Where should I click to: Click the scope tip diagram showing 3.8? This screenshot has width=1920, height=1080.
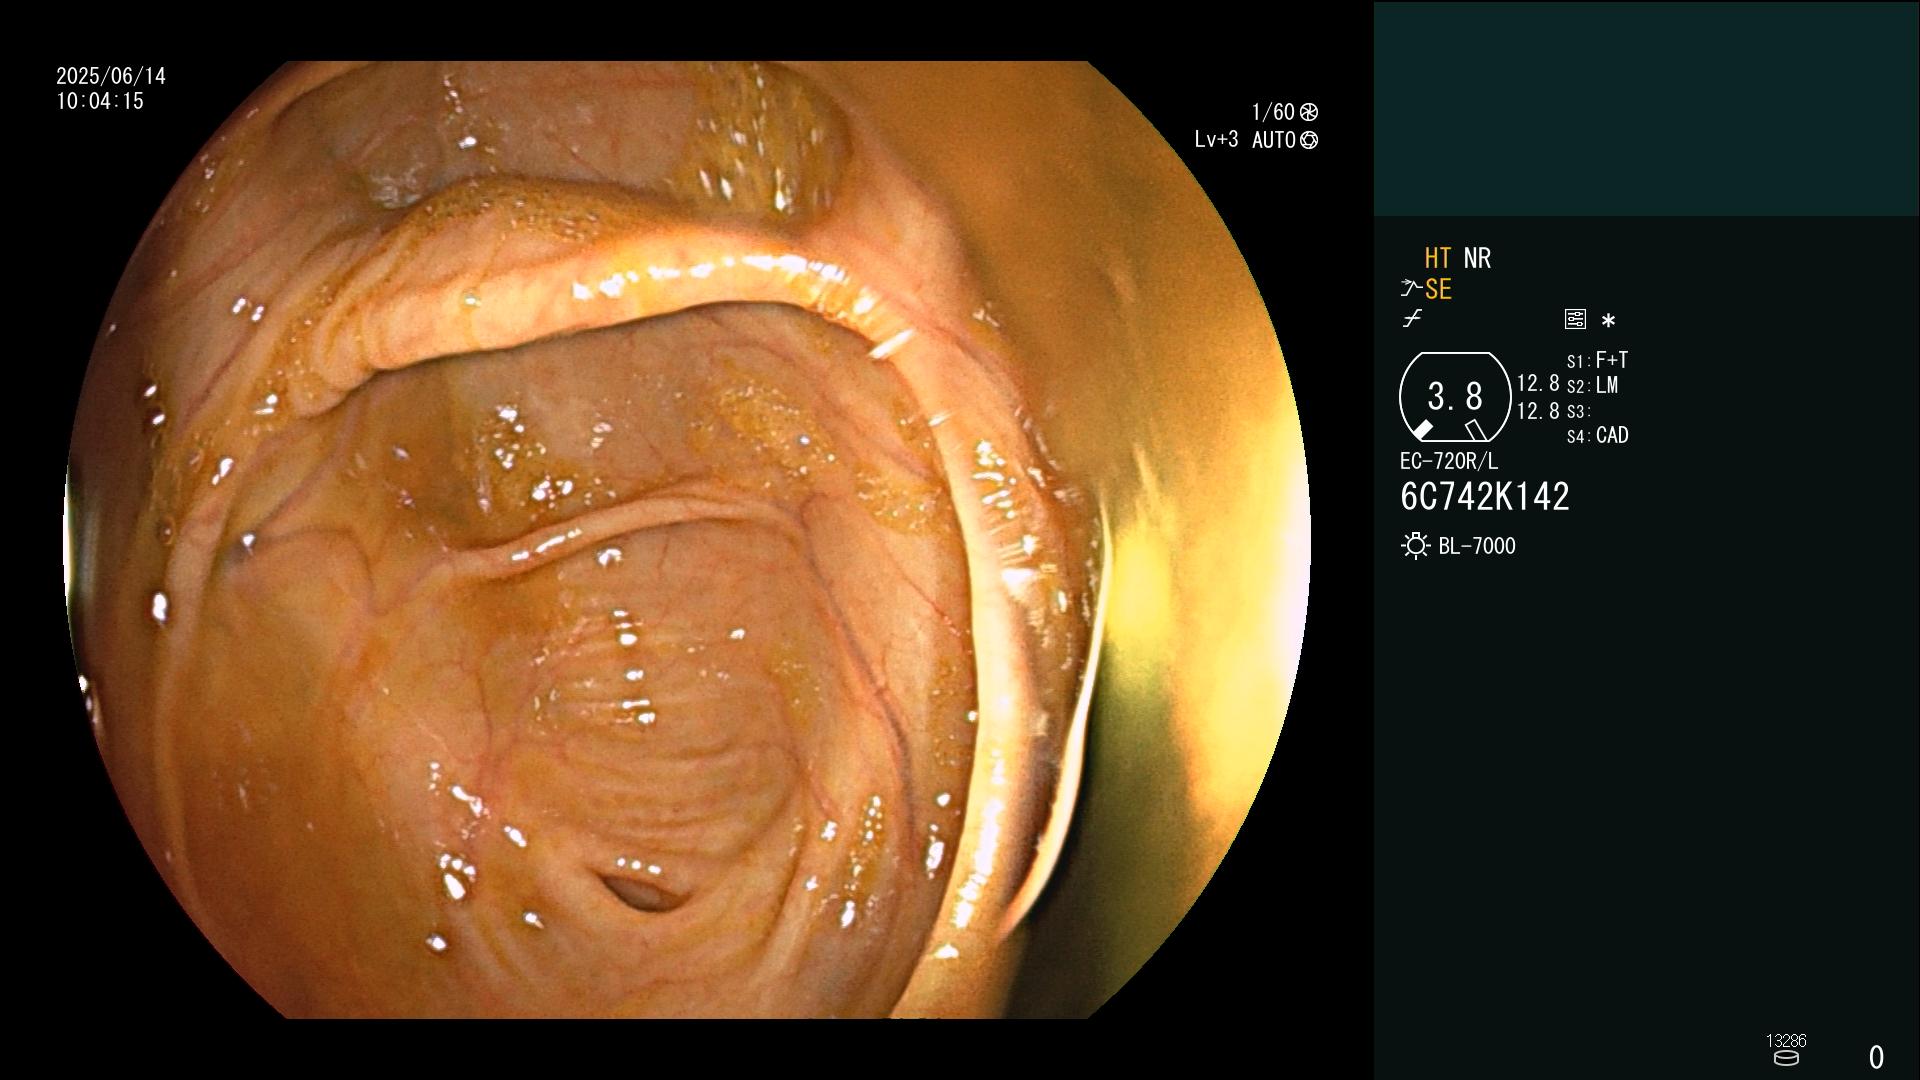1455,397
